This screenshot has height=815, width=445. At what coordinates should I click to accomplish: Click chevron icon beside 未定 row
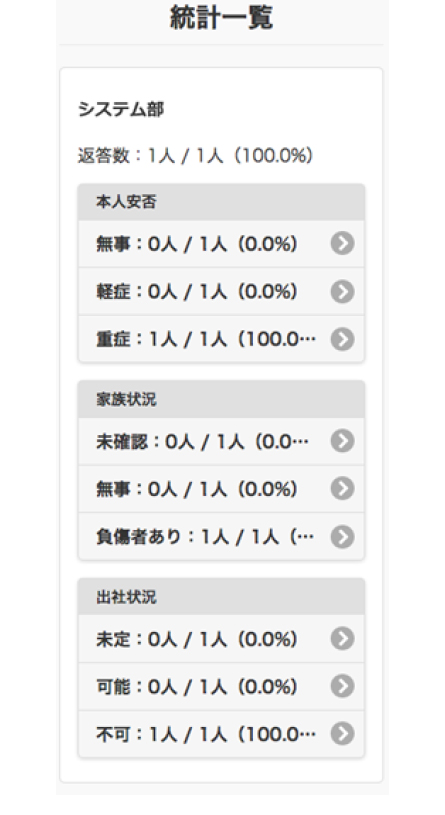click(343, 638)
